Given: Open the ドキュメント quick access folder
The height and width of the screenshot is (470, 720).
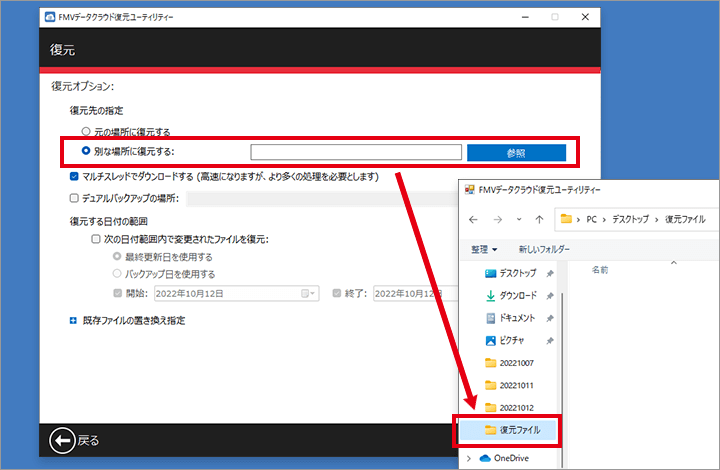Looking at the screenshot, I should point(517,317).
